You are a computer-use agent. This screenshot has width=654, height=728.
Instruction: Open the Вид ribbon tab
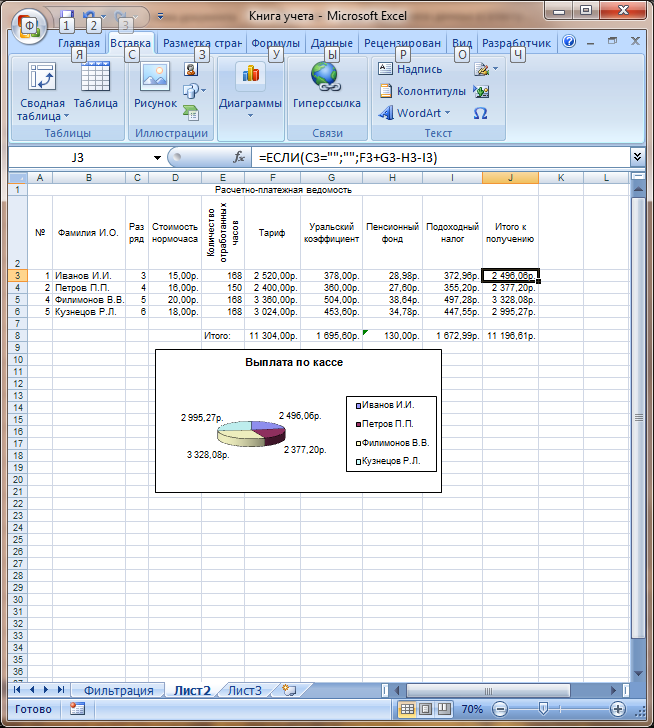tap(462, 43)
